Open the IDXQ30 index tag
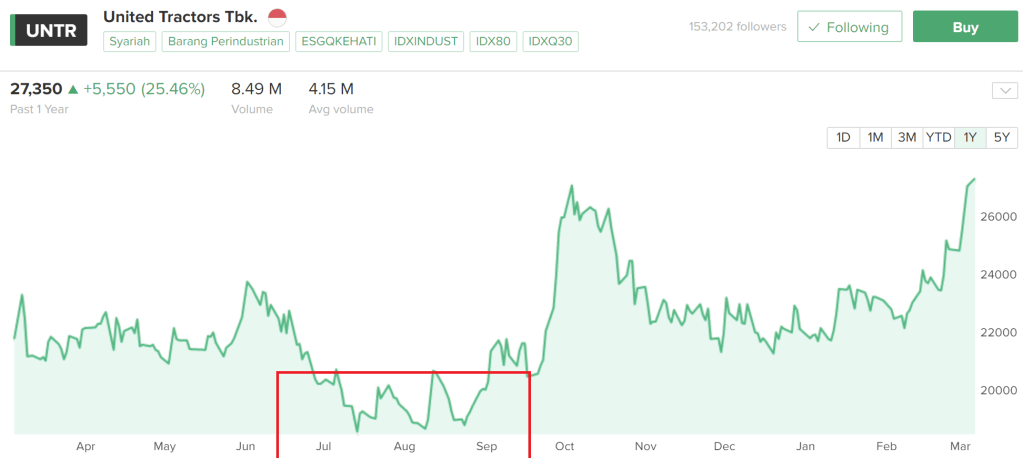Image resolution: width=1023 pixels, height=458 pixels. 551,41
